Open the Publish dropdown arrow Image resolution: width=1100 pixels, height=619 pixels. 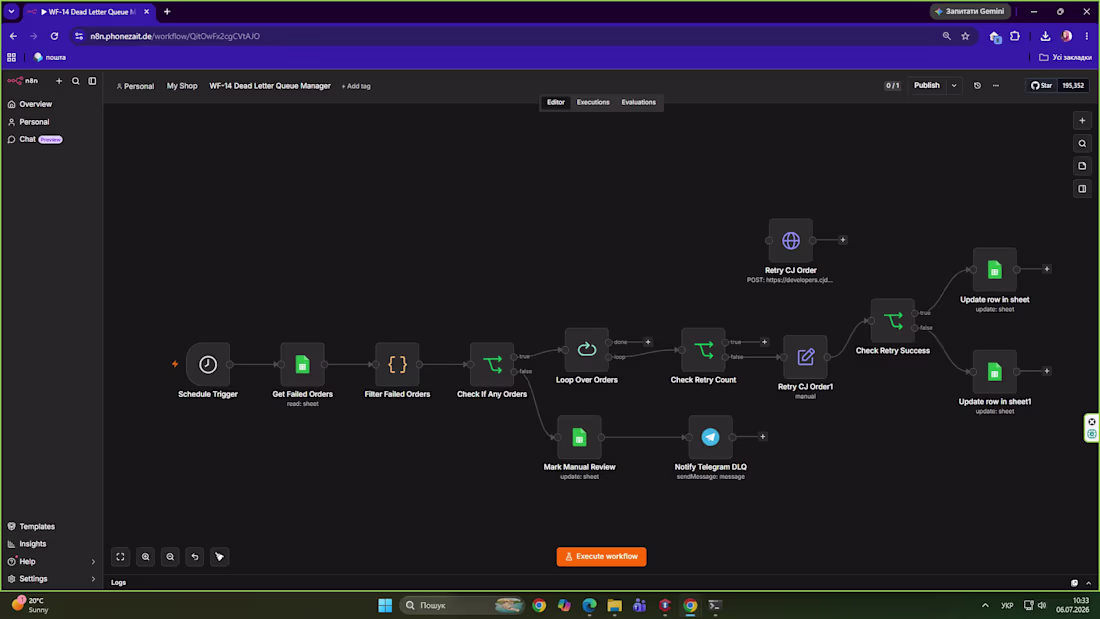(x=954, y=86)
